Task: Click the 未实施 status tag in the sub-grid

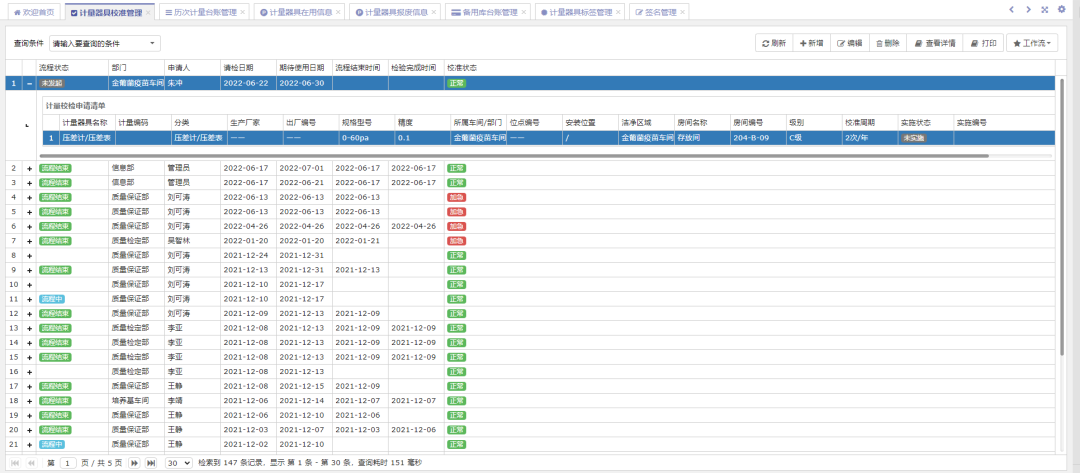Action: 913,138
